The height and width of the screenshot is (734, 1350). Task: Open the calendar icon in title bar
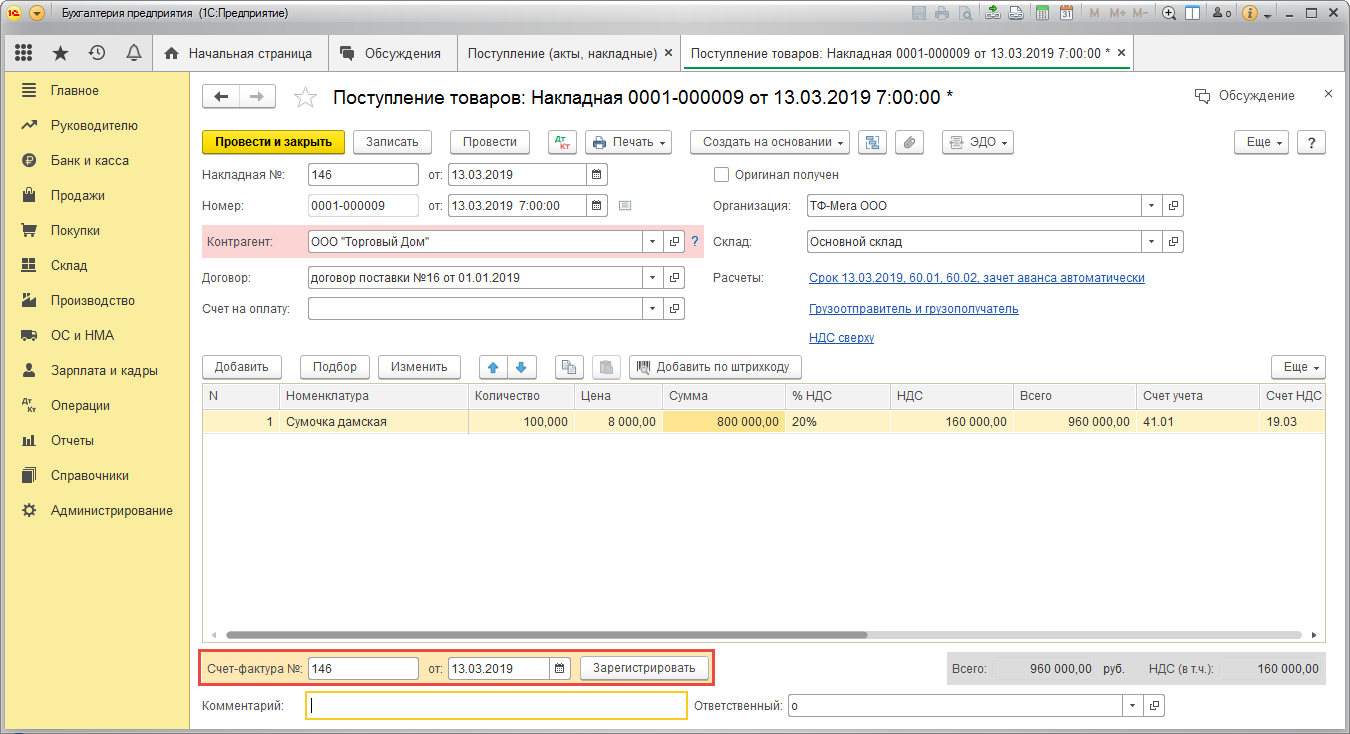point(1066,13)
